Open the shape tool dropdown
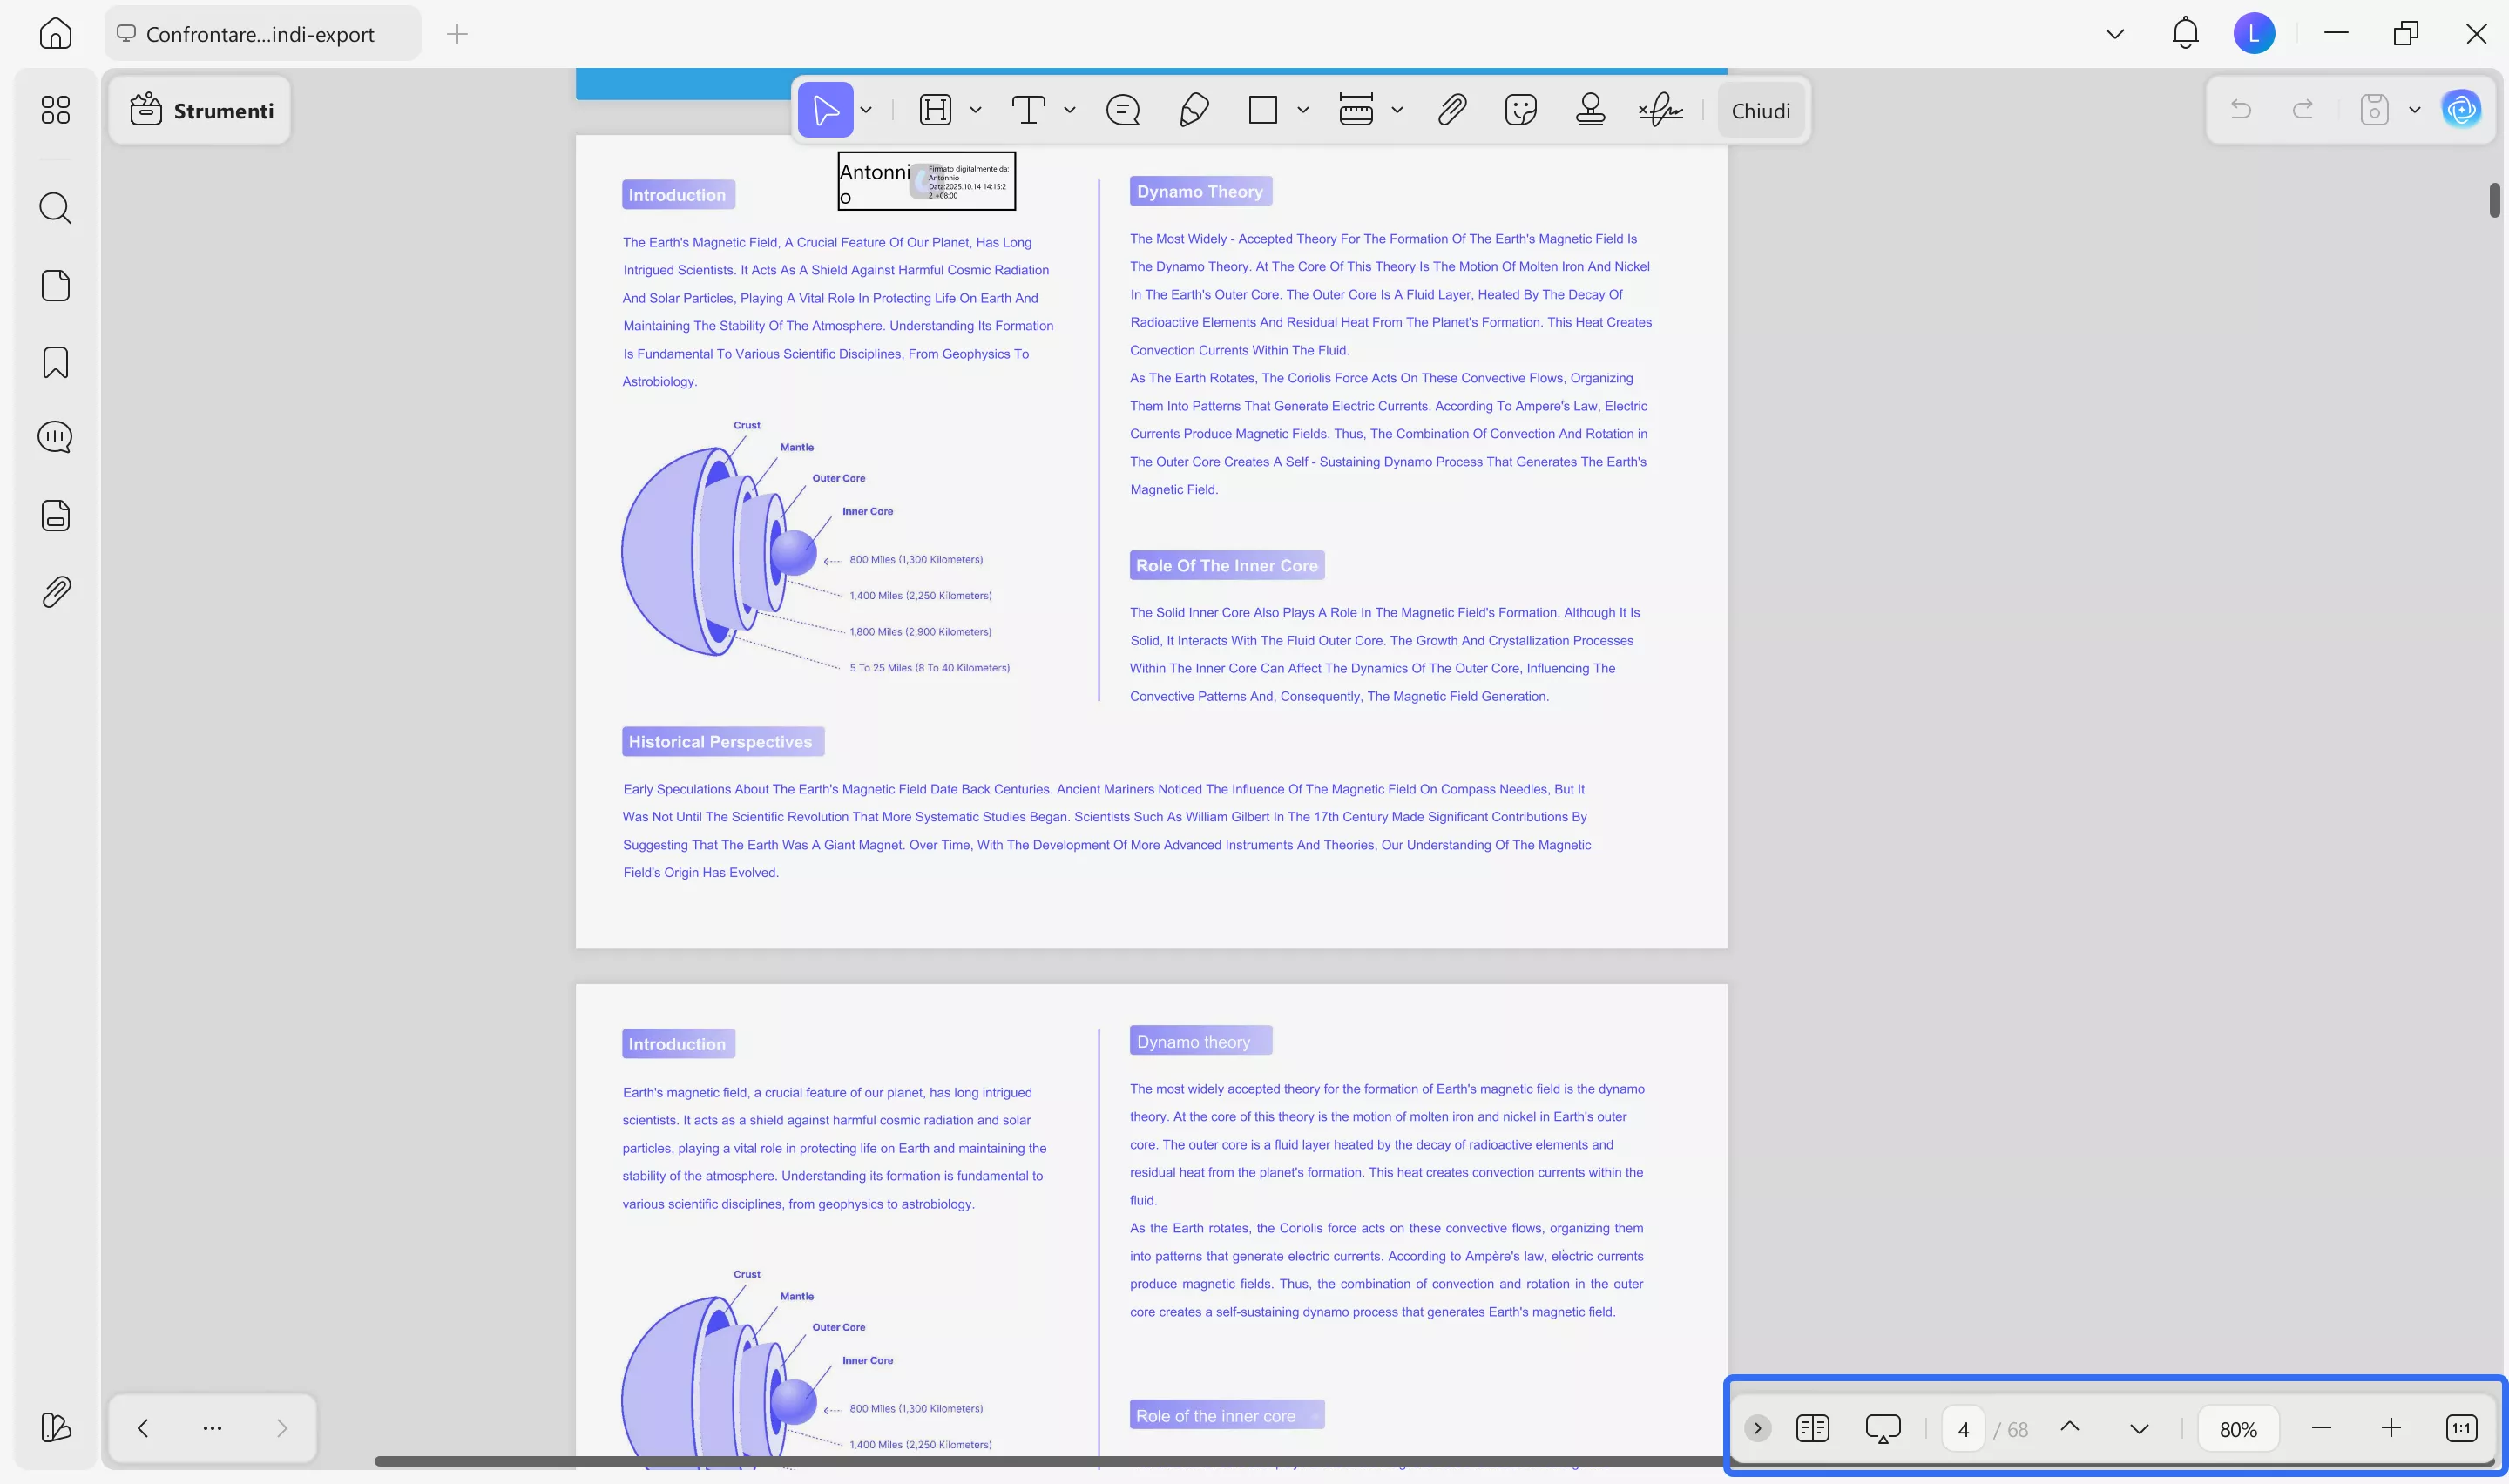 click(x=1302, y=110)
